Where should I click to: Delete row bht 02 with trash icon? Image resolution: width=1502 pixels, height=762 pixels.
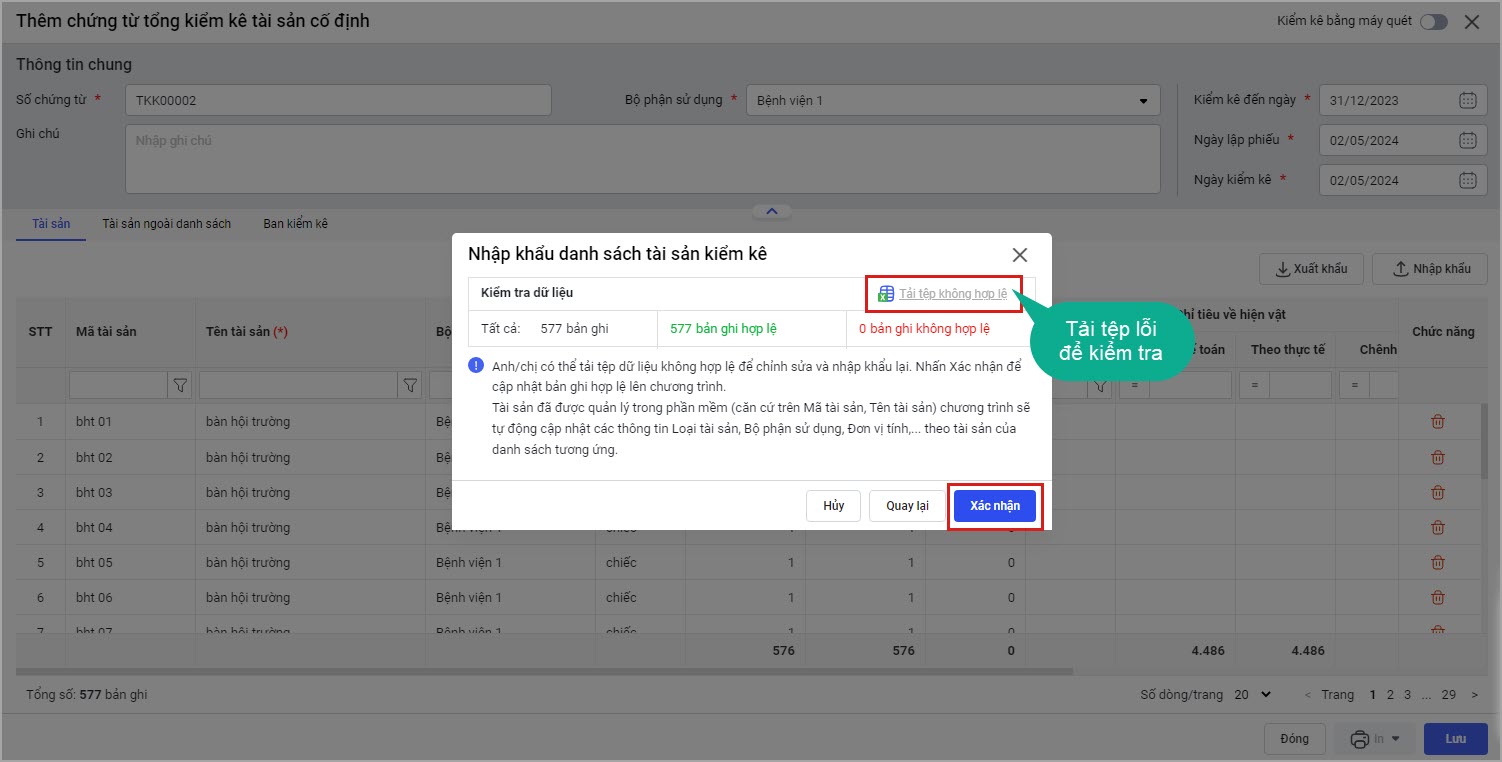tap(1438, 458)
